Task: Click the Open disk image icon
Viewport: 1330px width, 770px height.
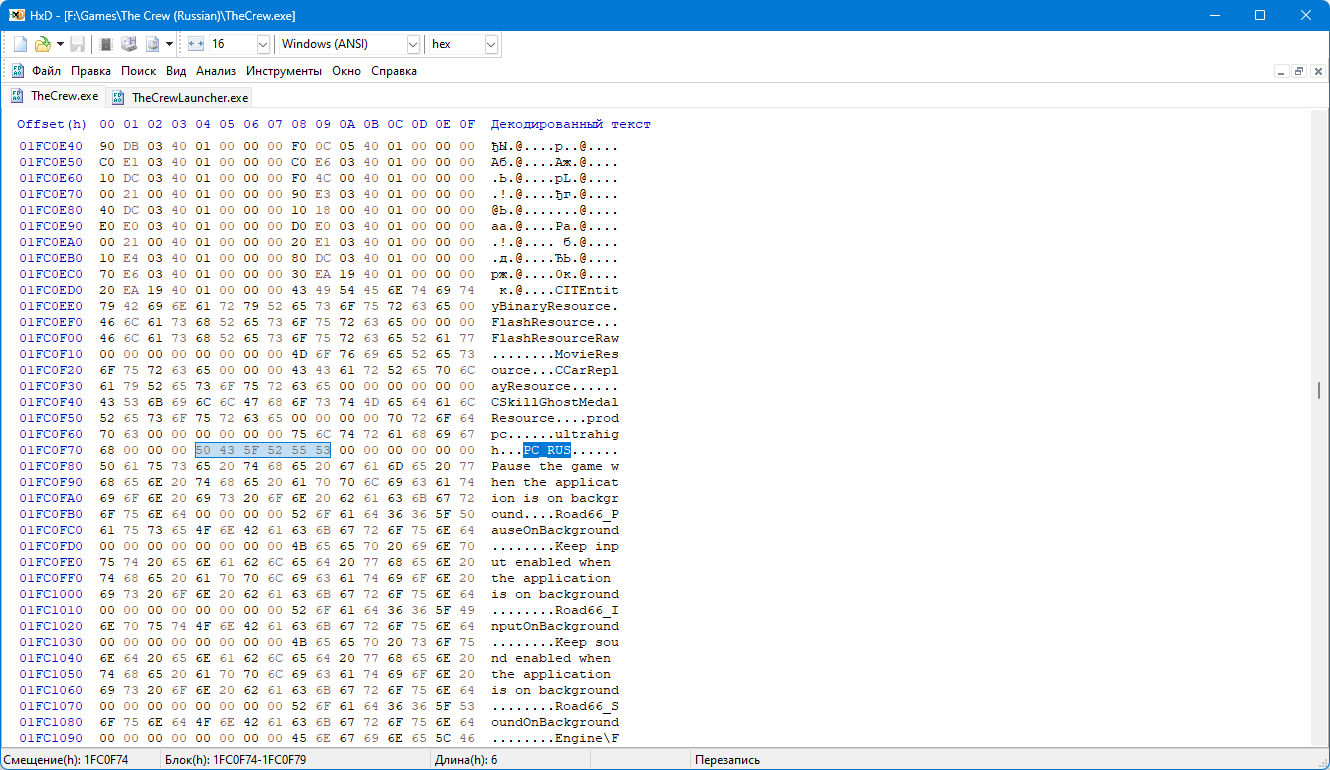Action: tap(152, 44)
